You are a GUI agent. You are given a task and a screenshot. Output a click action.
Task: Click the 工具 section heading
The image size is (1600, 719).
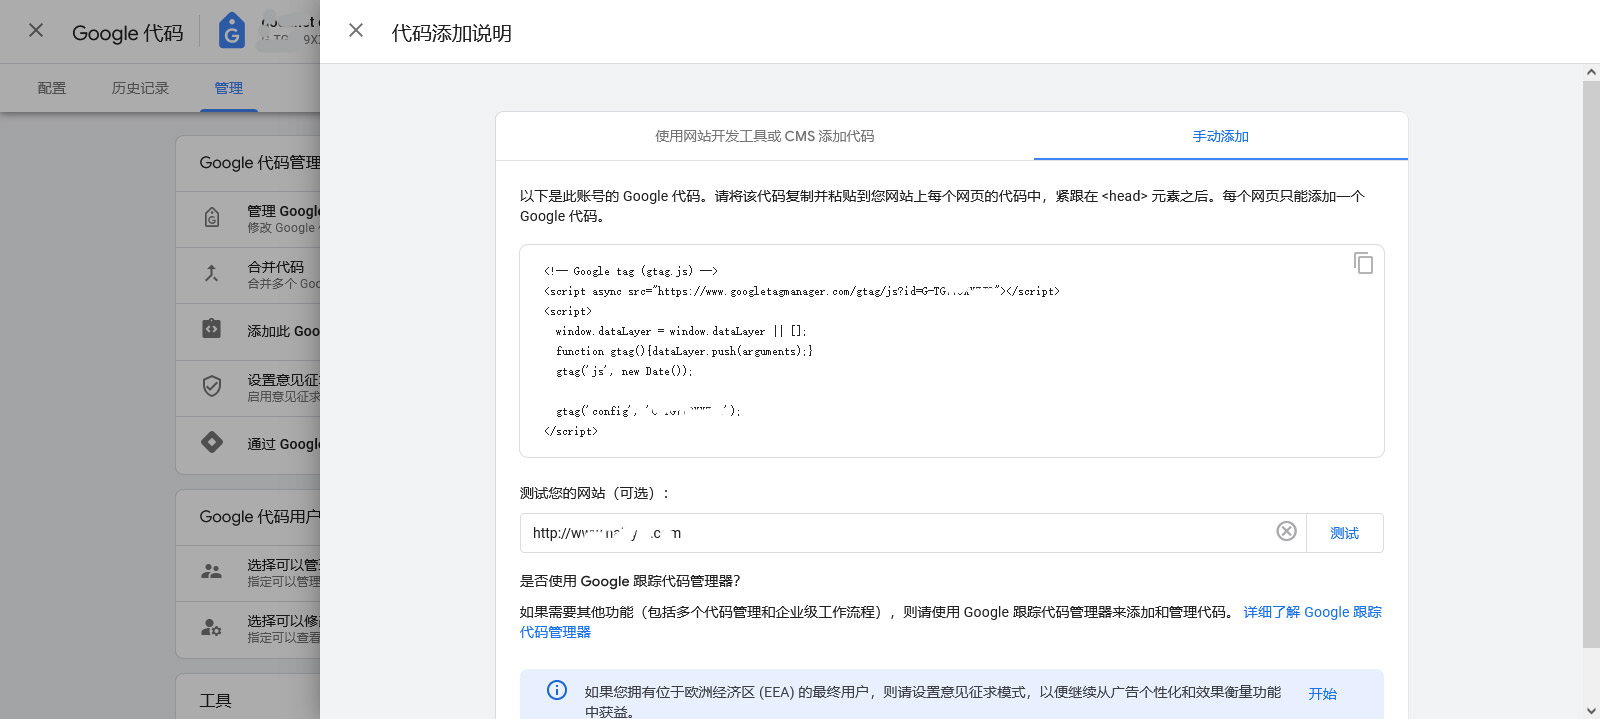[x=215, y=700]
